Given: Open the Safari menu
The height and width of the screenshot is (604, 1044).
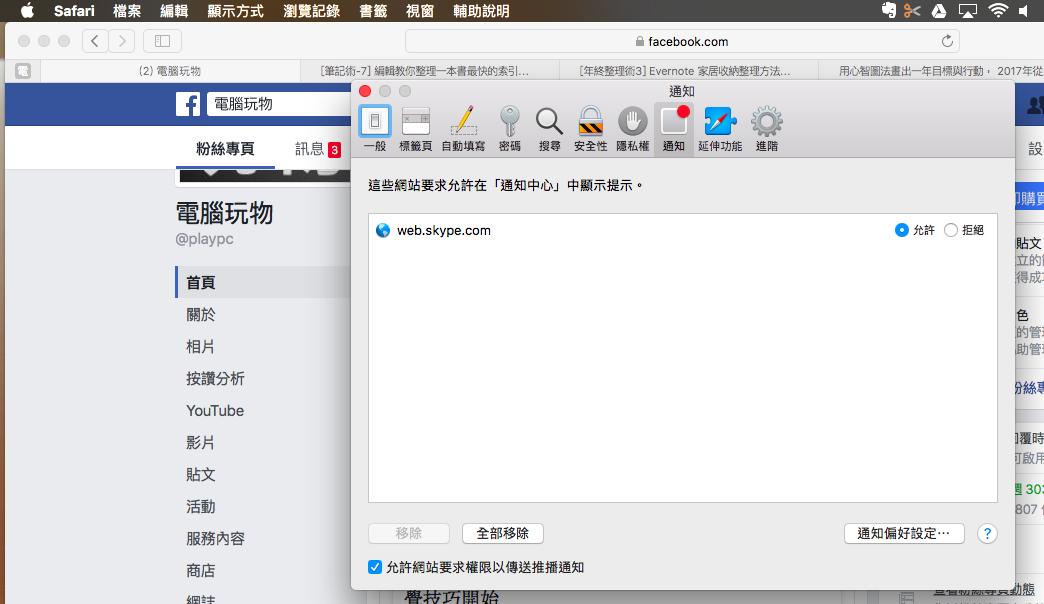Looking at the screenshot, I should [x=74, y=11].
